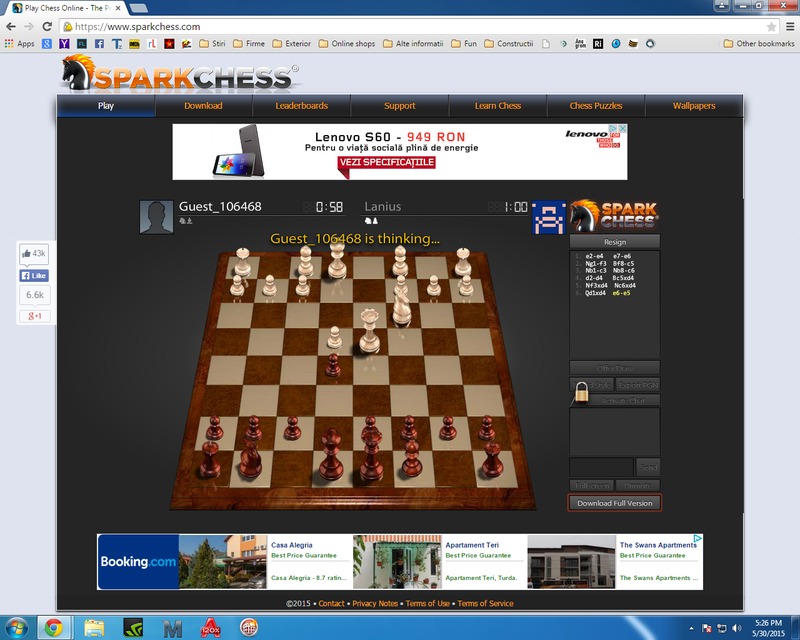800x640 pixels.
Task: Open the Google bookmark icon
Action: [47, 44]
